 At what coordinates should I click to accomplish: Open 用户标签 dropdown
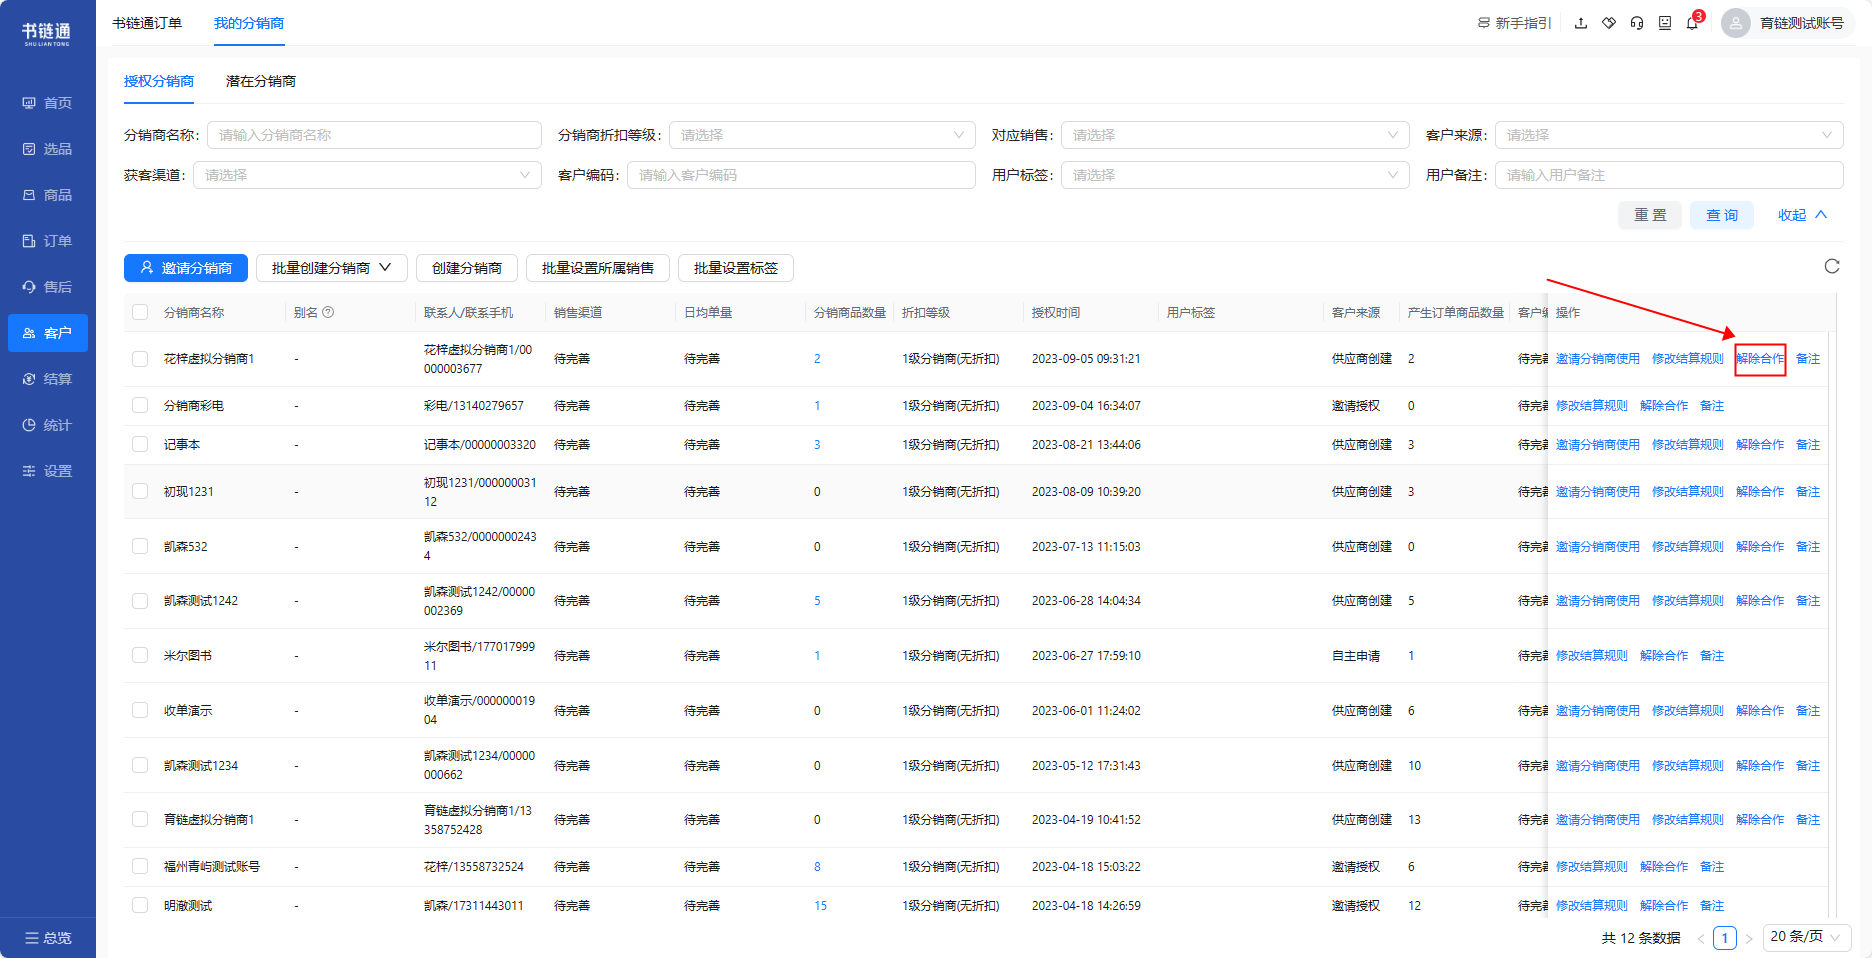1235,175
